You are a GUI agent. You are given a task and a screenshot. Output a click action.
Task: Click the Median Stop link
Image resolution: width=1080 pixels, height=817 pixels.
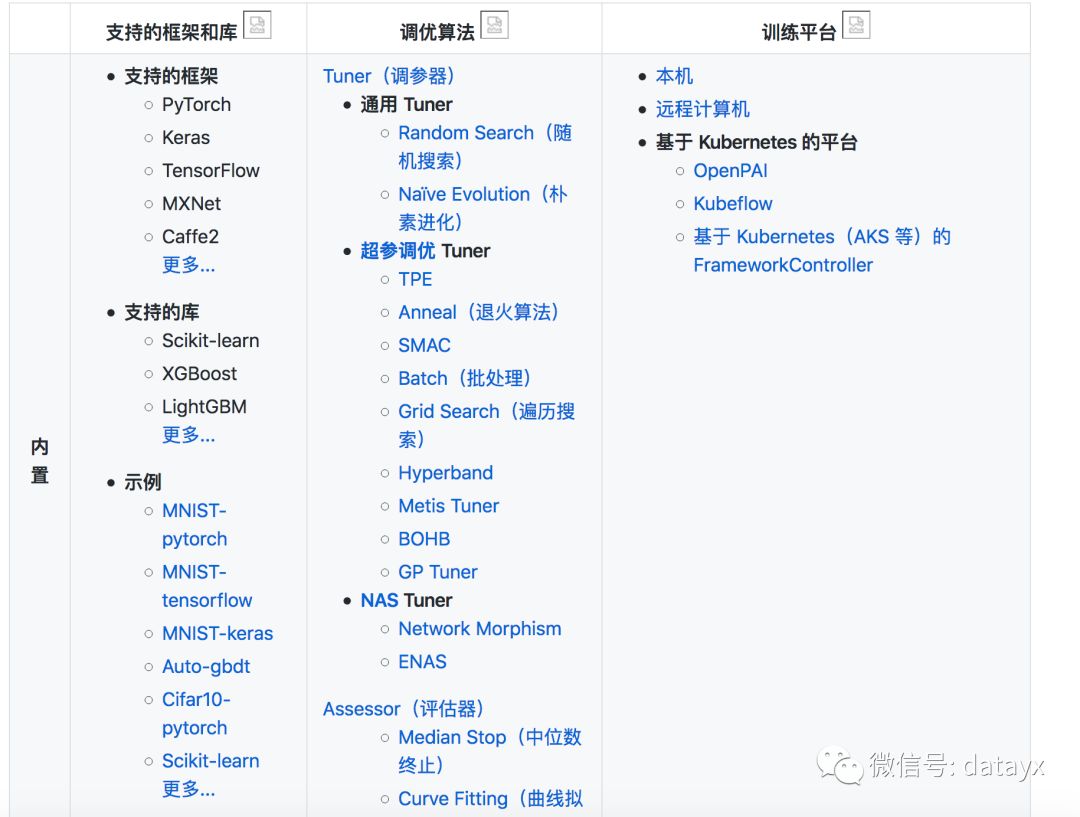pos(490,751)
